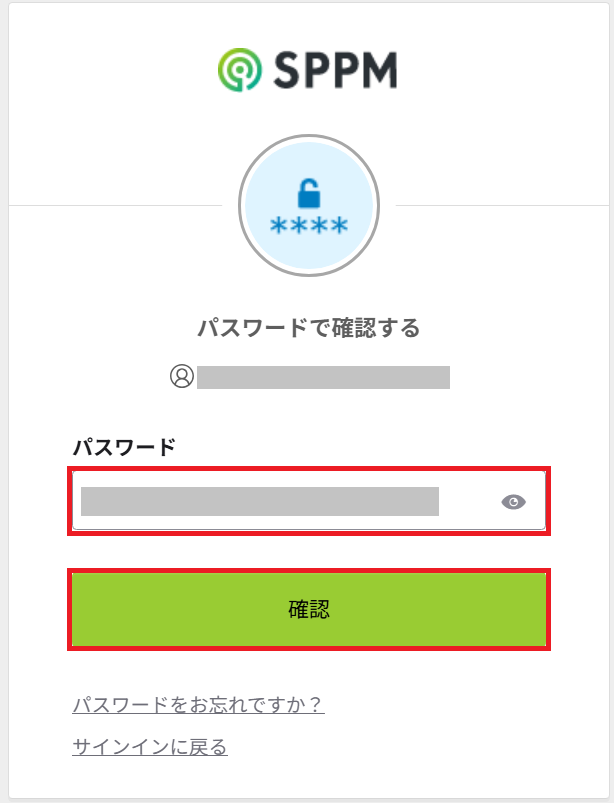
Task: Click the masked password text inside the field
Action: [260, 501]
